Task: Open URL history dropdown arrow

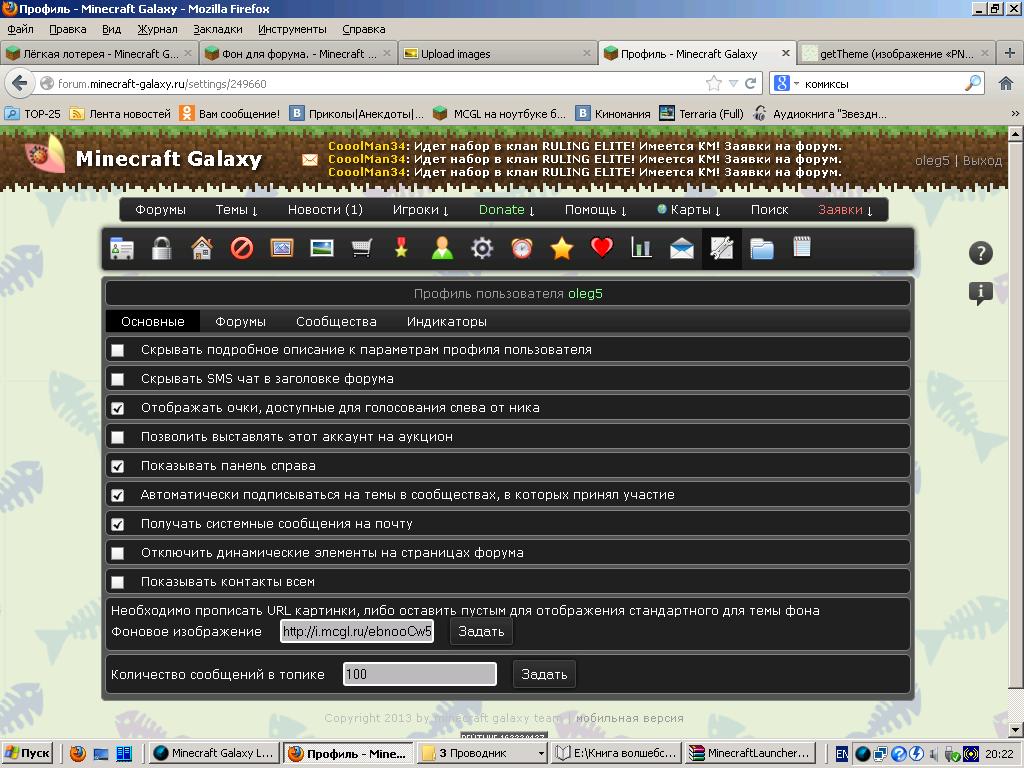Action: [x=733, y=84]
